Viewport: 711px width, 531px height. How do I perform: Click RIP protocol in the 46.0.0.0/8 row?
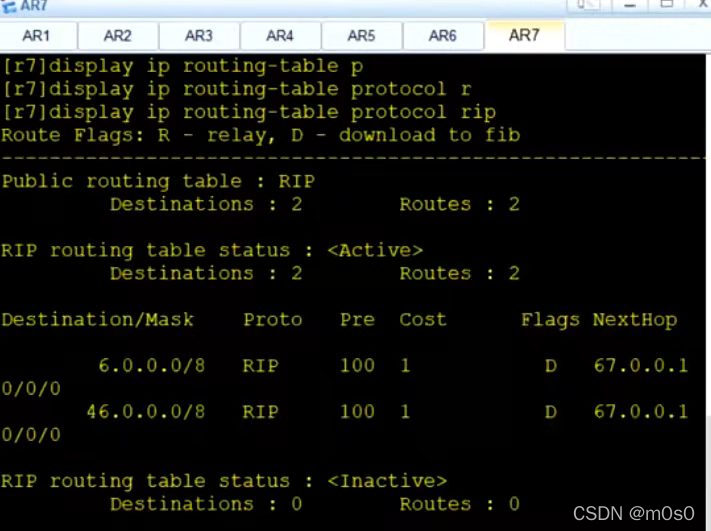tap(261, 412)
